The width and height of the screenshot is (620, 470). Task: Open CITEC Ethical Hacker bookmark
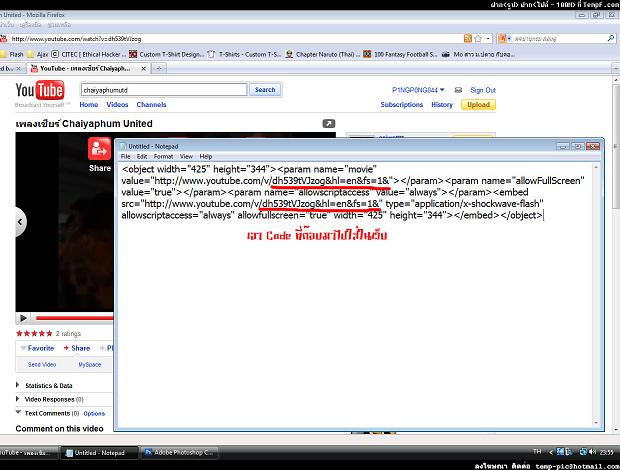pyautogui.click(x=89, y=54)
